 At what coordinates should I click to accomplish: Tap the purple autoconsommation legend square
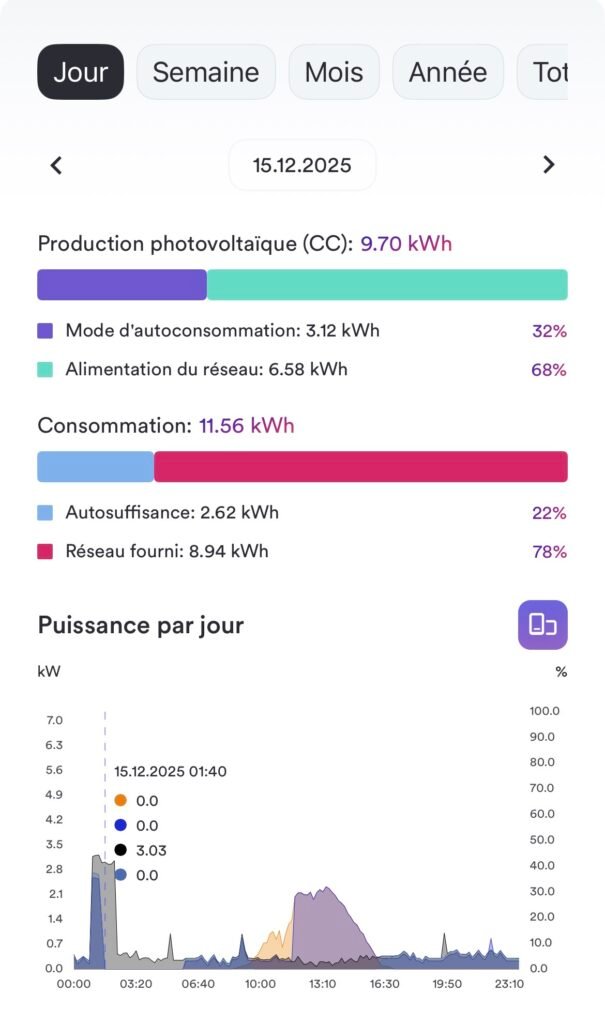tap(45, 331)
